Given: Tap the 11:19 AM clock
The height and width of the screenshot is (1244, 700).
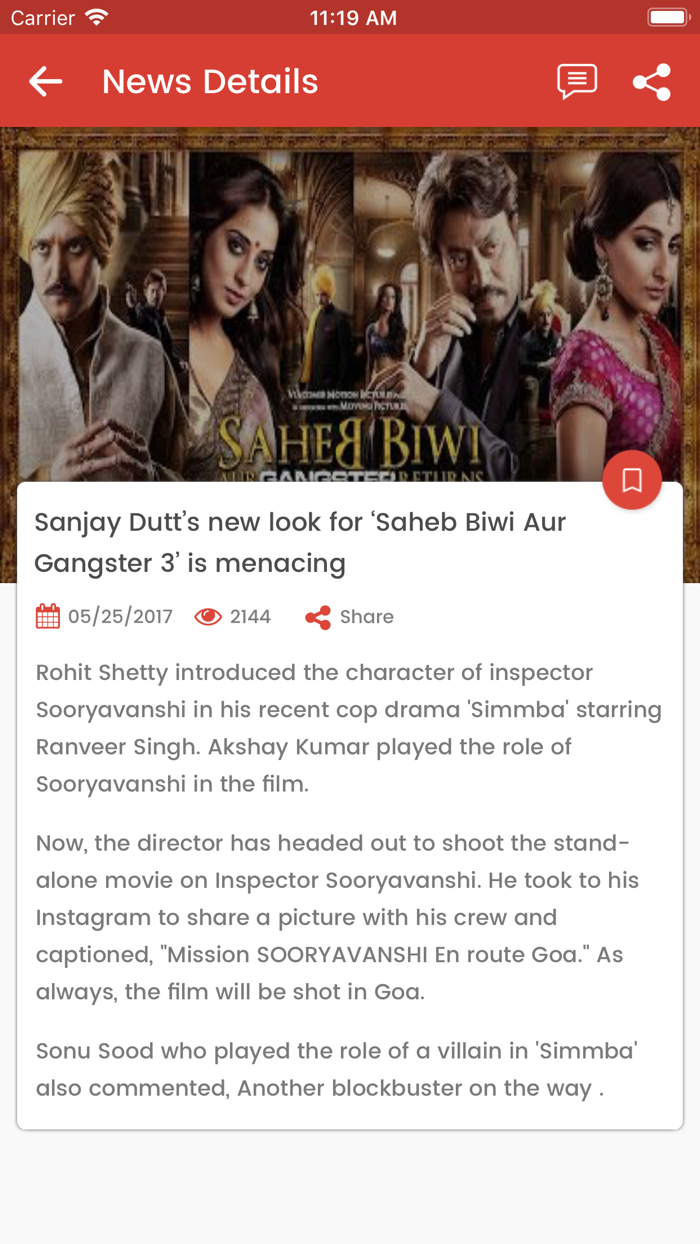Looking at the screenshot, I should 353,17.
